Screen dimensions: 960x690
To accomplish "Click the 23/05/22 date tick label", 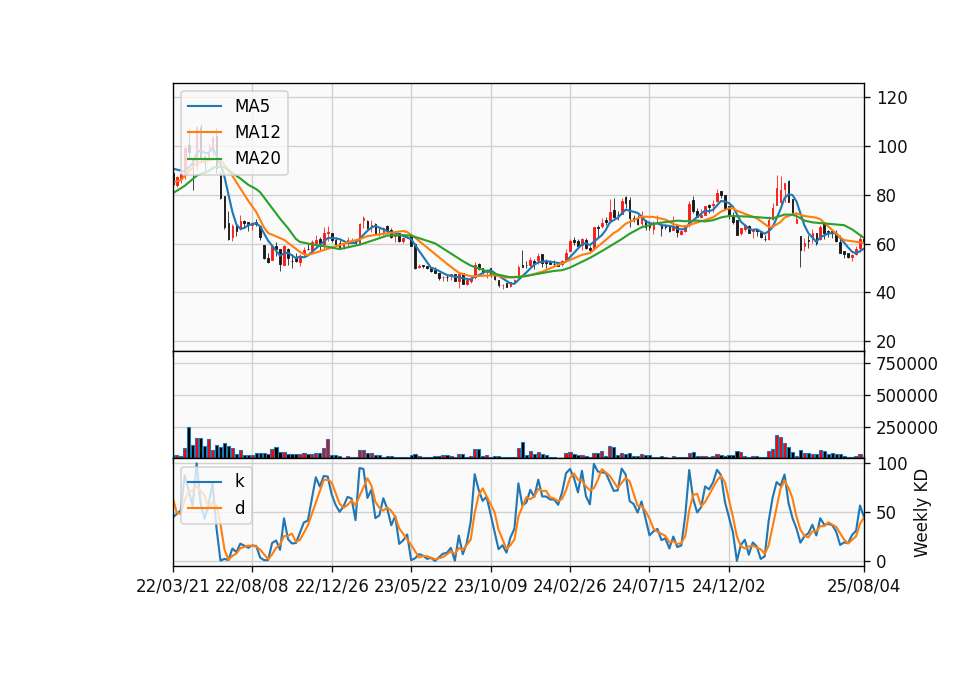I will [411, 586].
